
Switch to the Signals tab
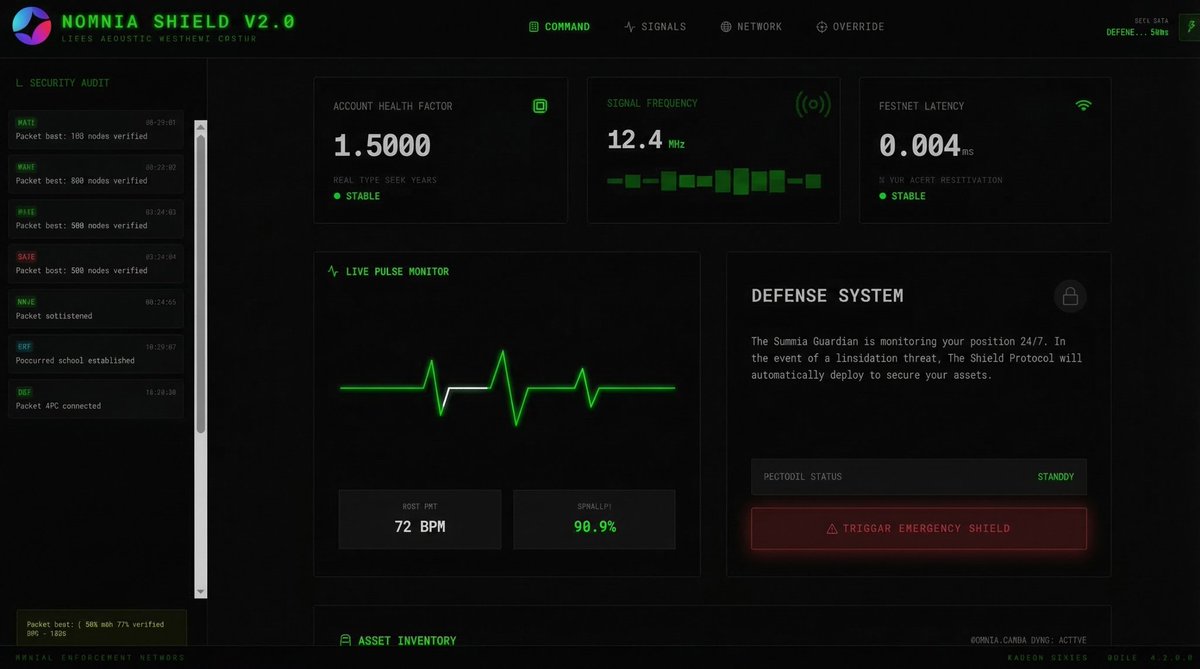(x=655, y=27)
